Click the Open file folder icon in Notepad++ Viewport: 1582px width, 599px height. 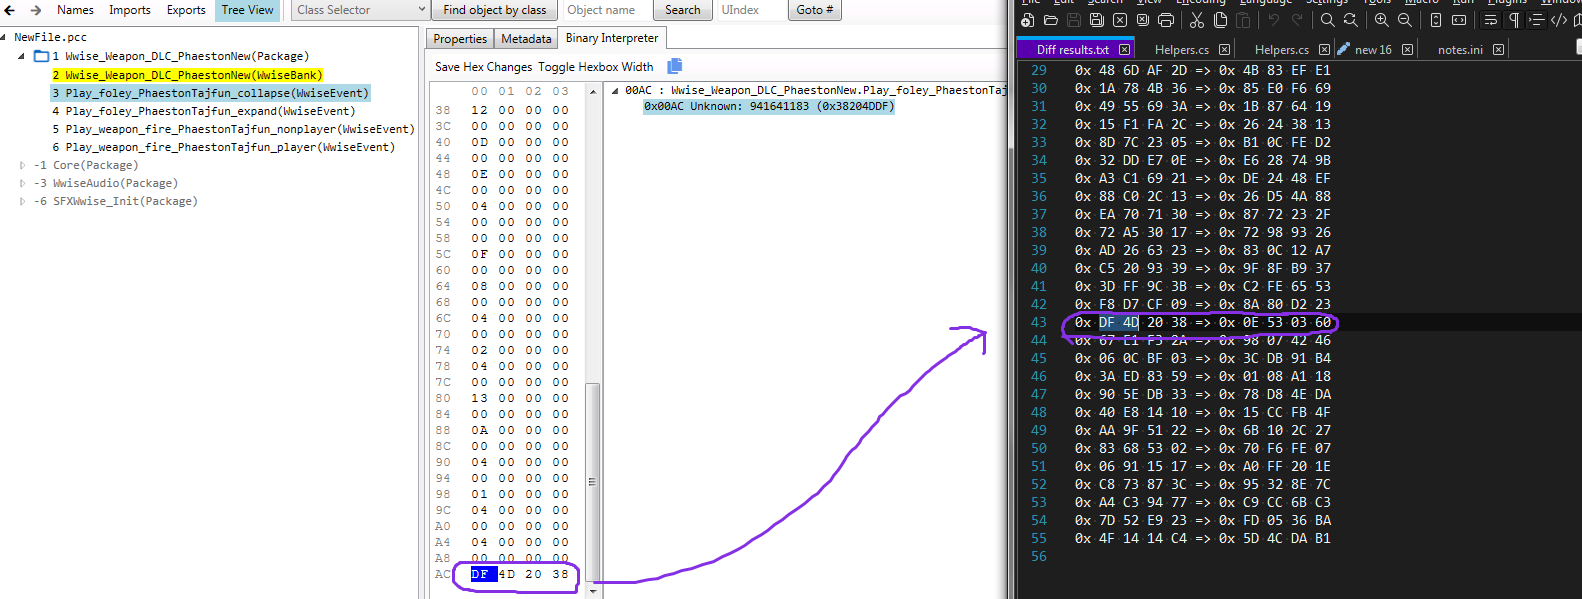[x=1051, y=20]
